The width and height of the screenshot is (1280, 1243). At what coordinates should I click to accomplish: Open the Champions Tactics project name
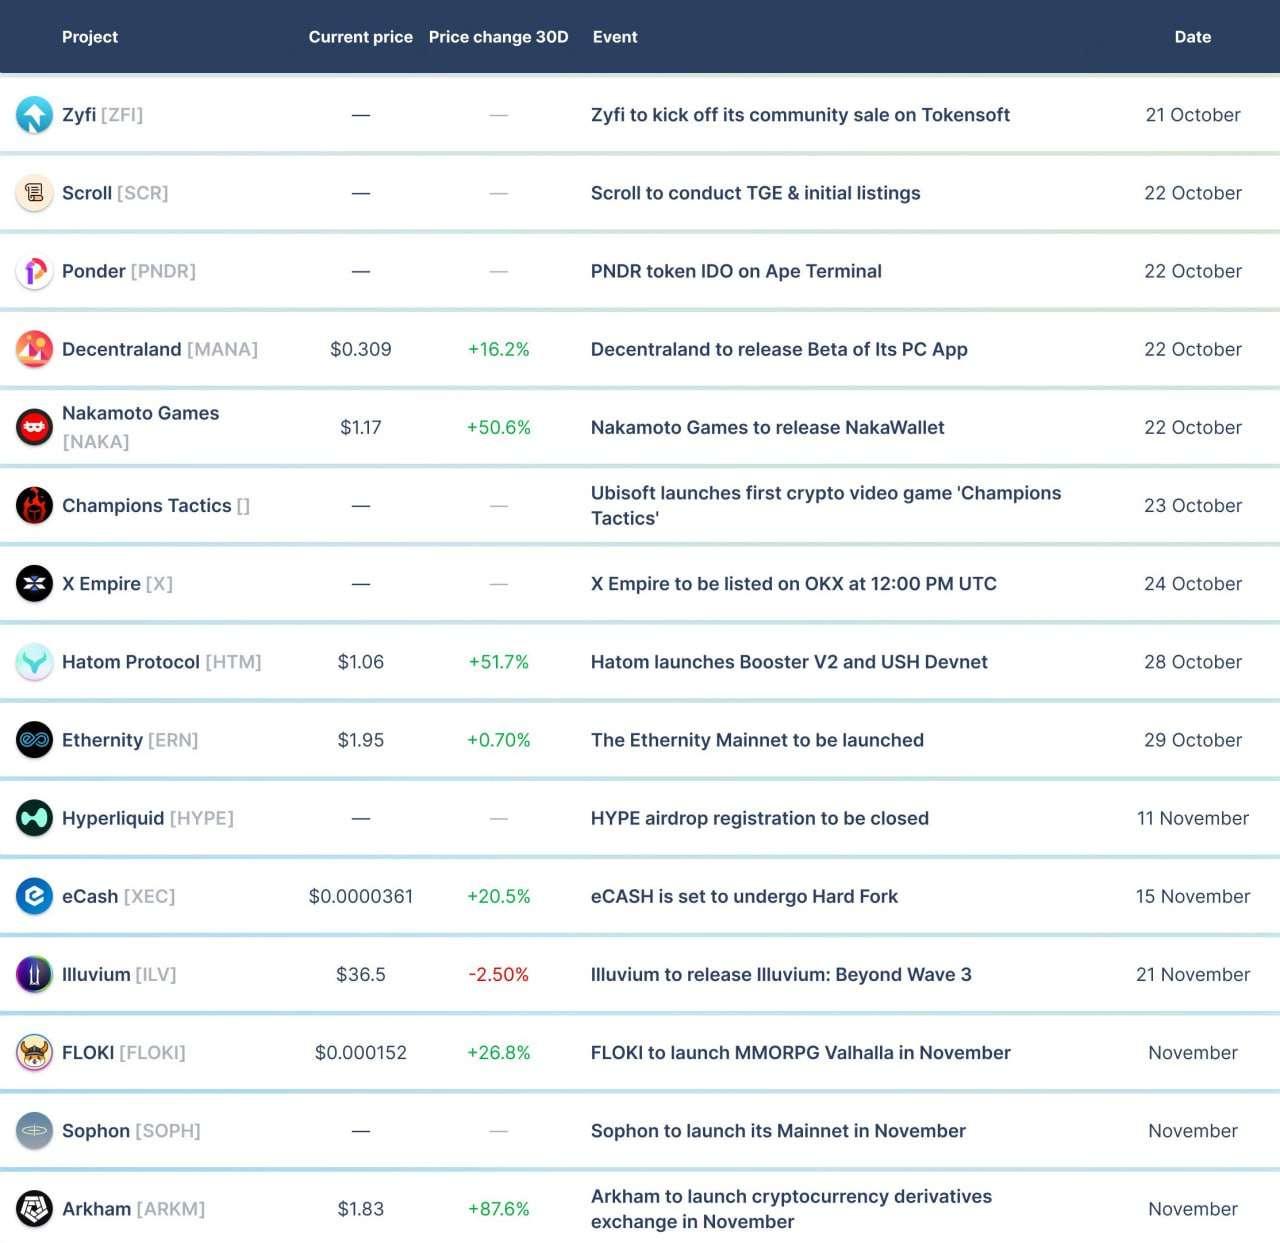(156, 506)
